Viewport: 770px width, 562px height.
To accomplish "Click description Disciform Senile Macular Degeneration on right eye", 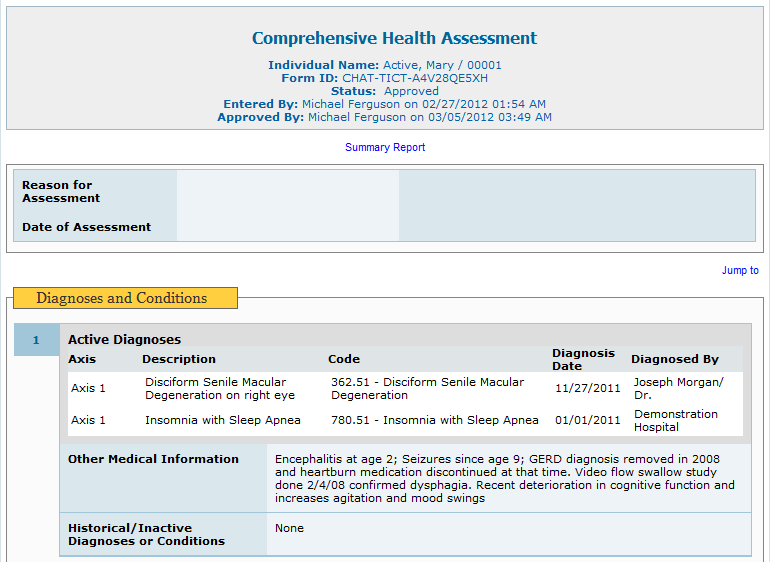I will tap(220, 389).
